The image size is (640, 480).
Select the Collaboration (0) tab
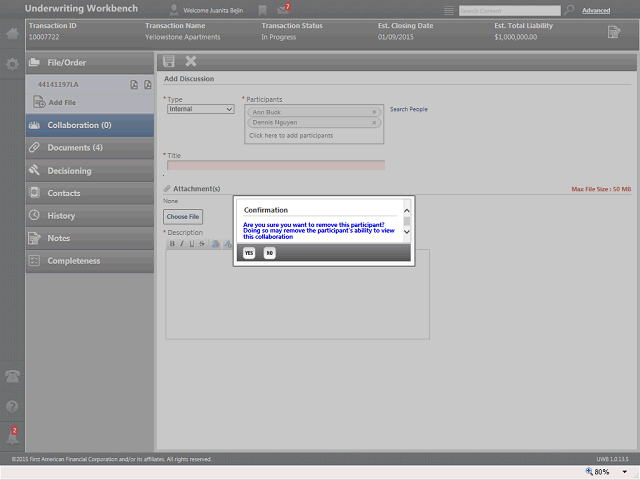[x=90, y=125]
